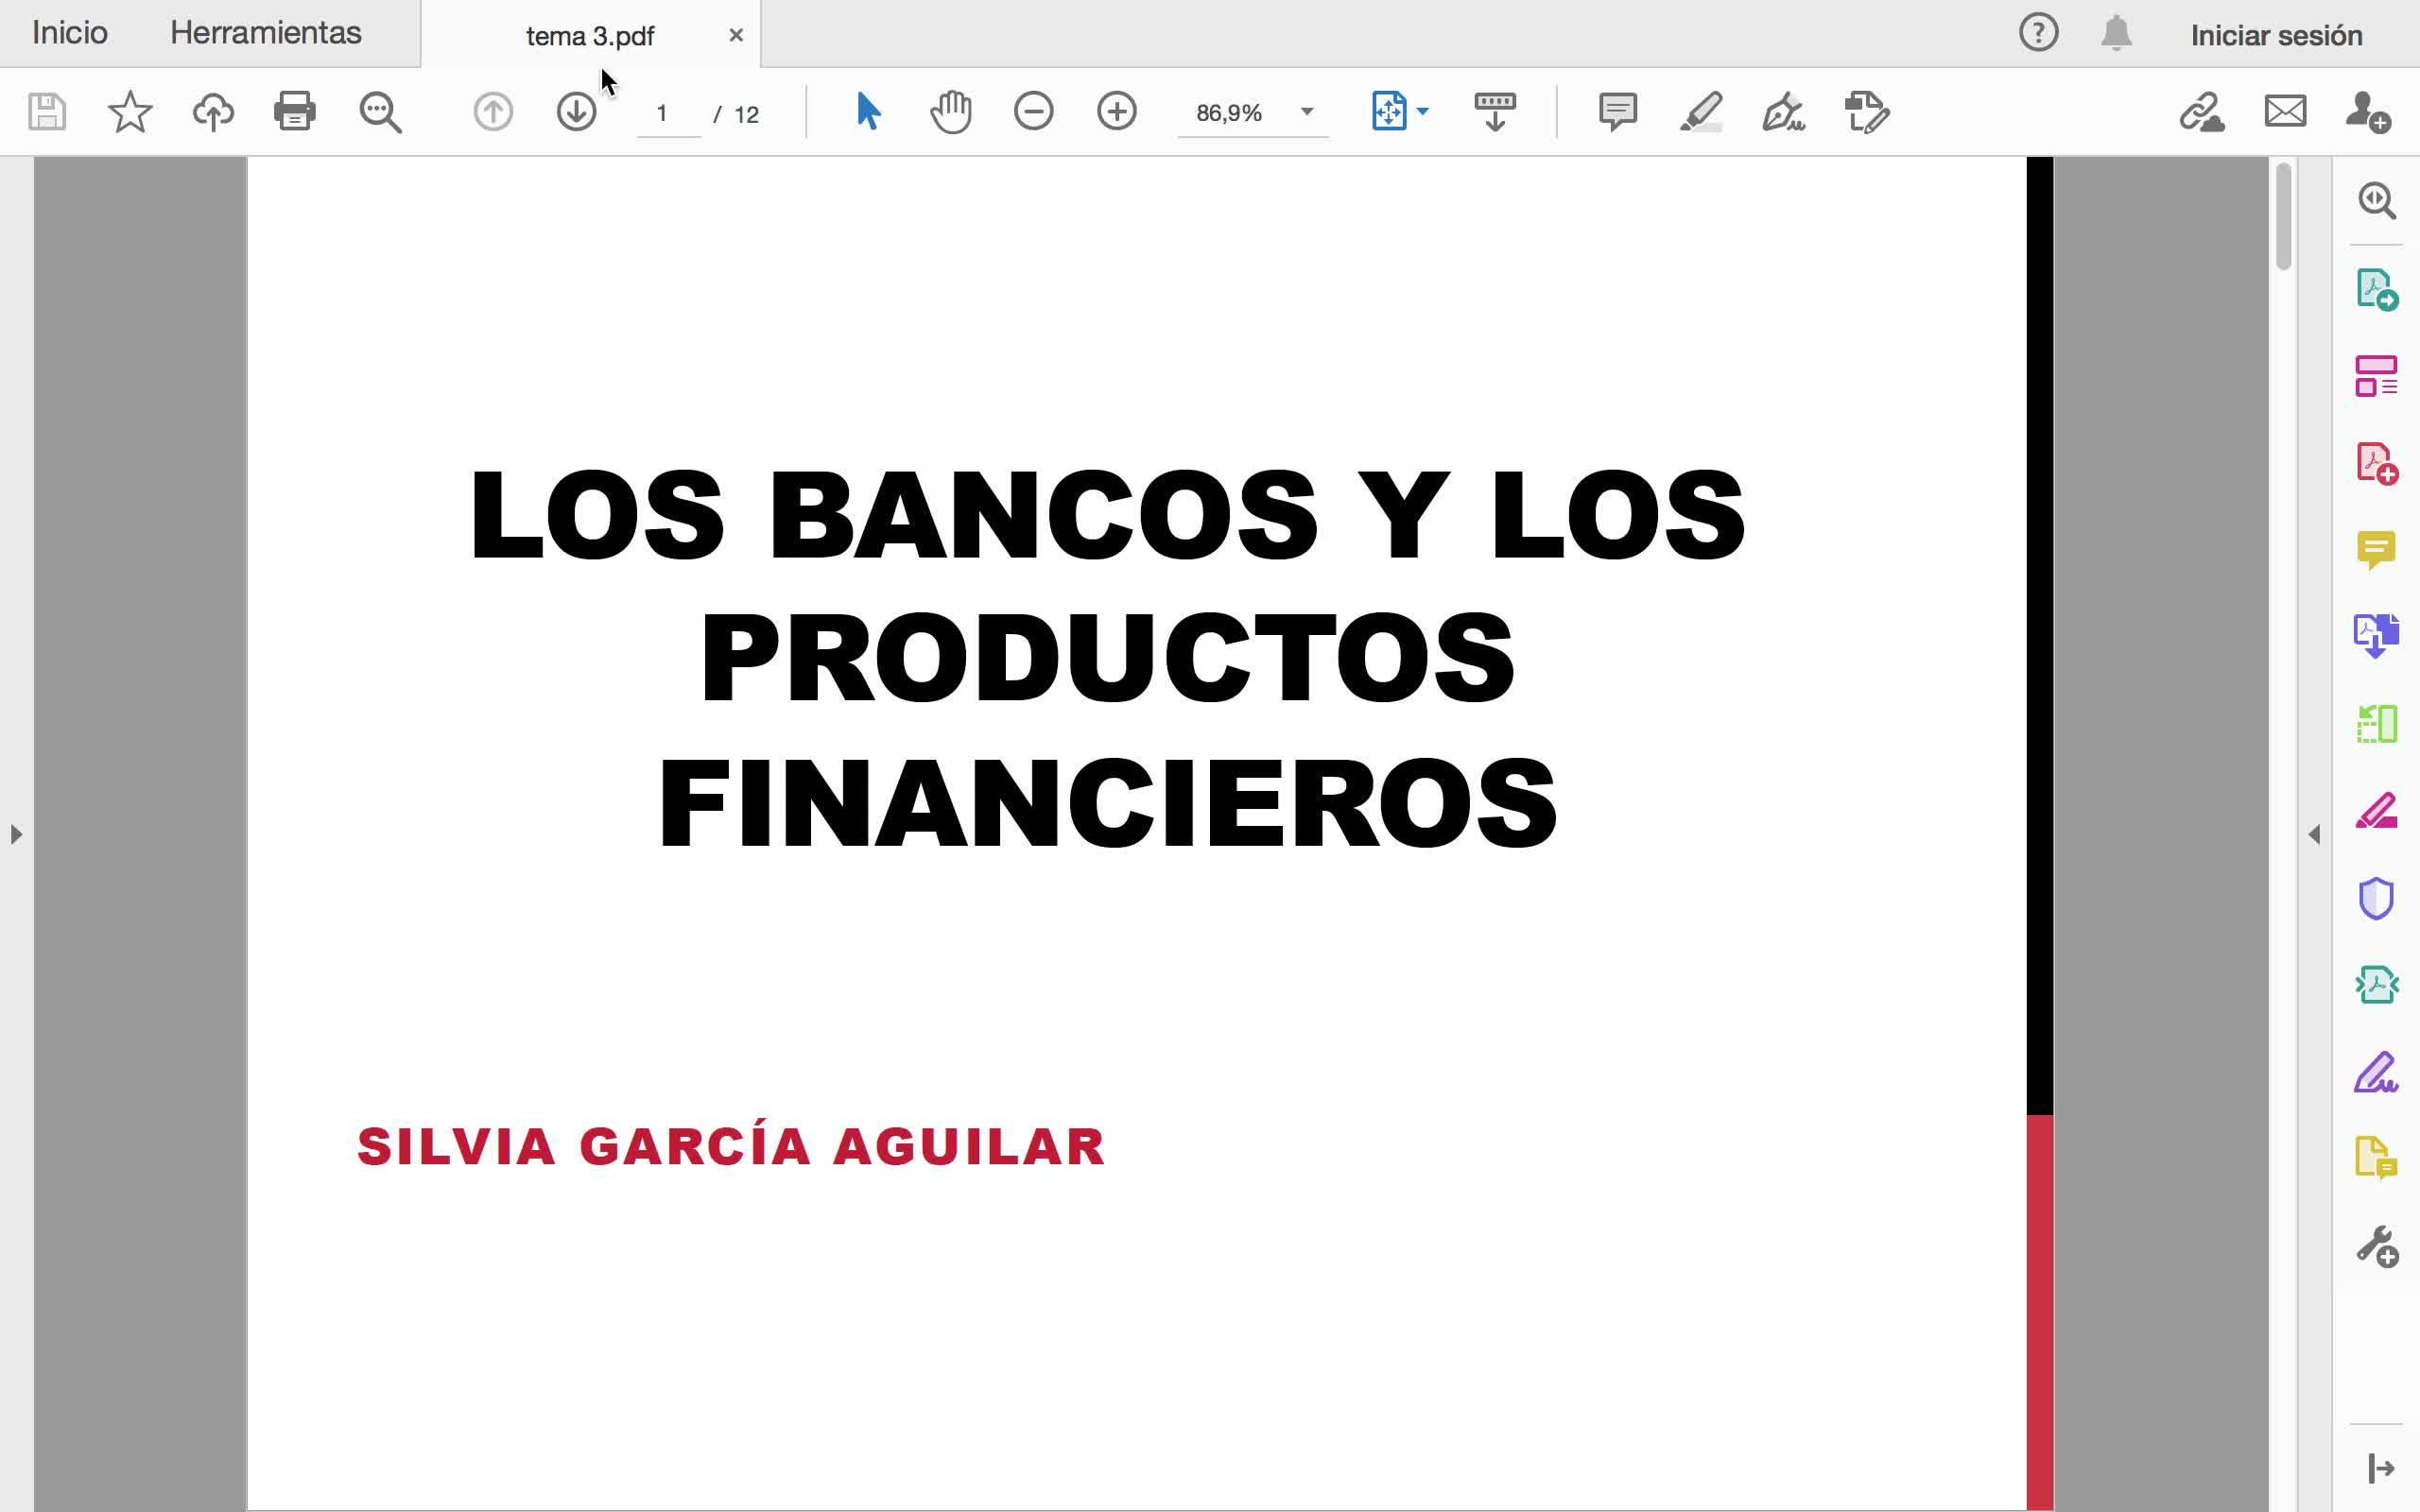The height and width of the screenshot is (1512, 2420).
Task: Switch to the Herramientas tab
Action: coord(265,33)
